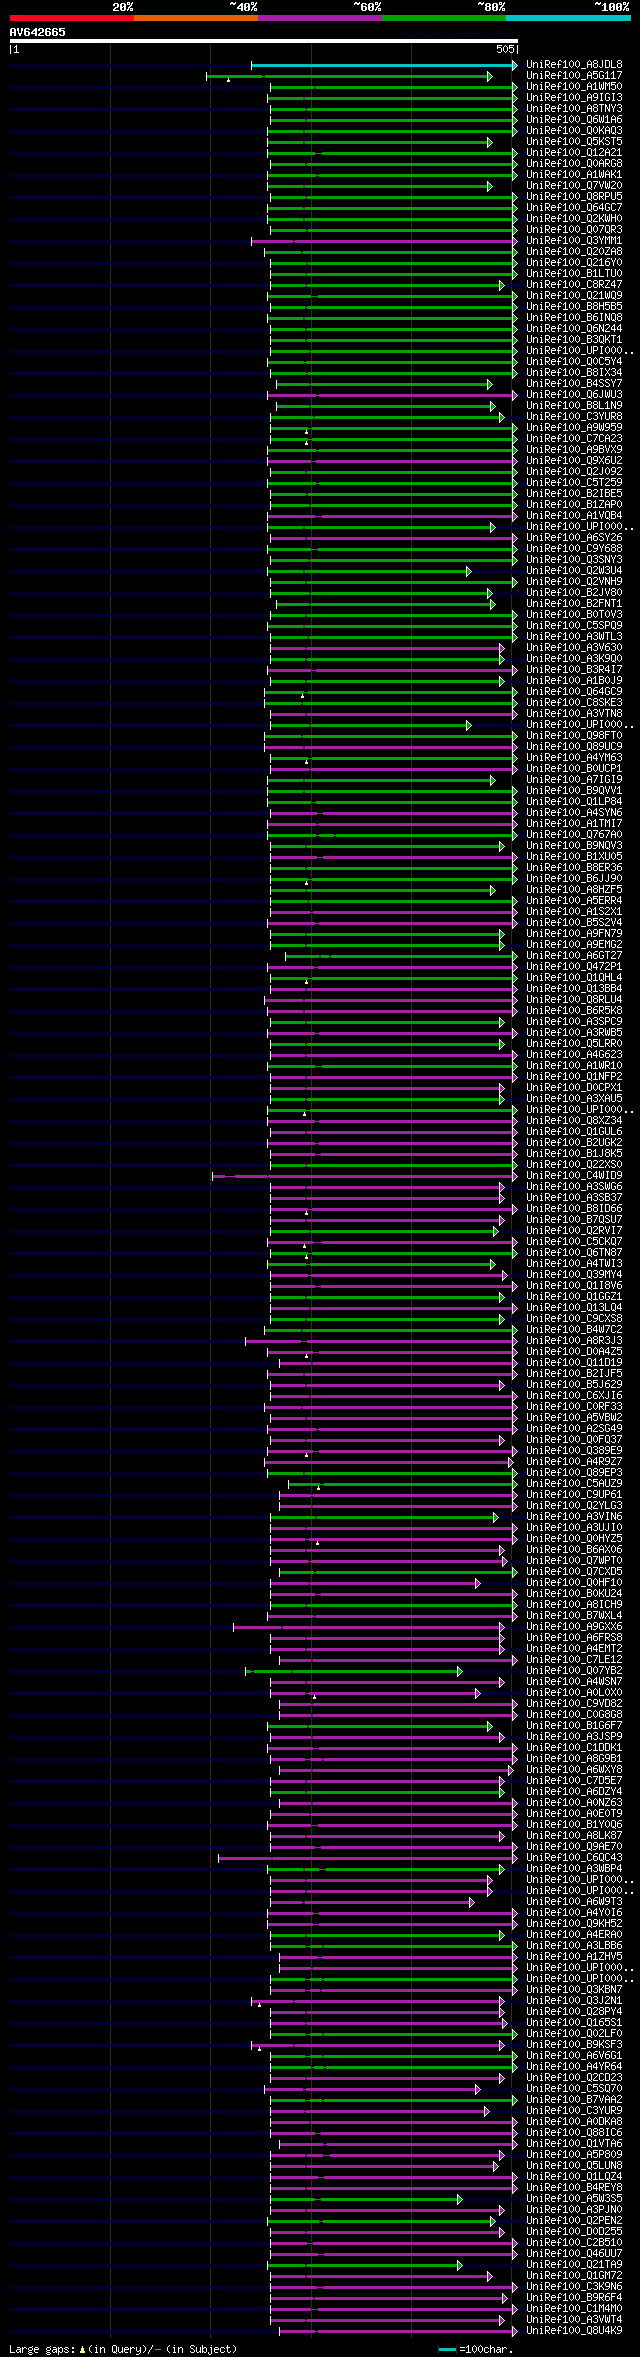Screen dimensions: 640x2357
Task: Choose the UniRef100_A5W3S5 hit name
Action: pos(574,2199)
